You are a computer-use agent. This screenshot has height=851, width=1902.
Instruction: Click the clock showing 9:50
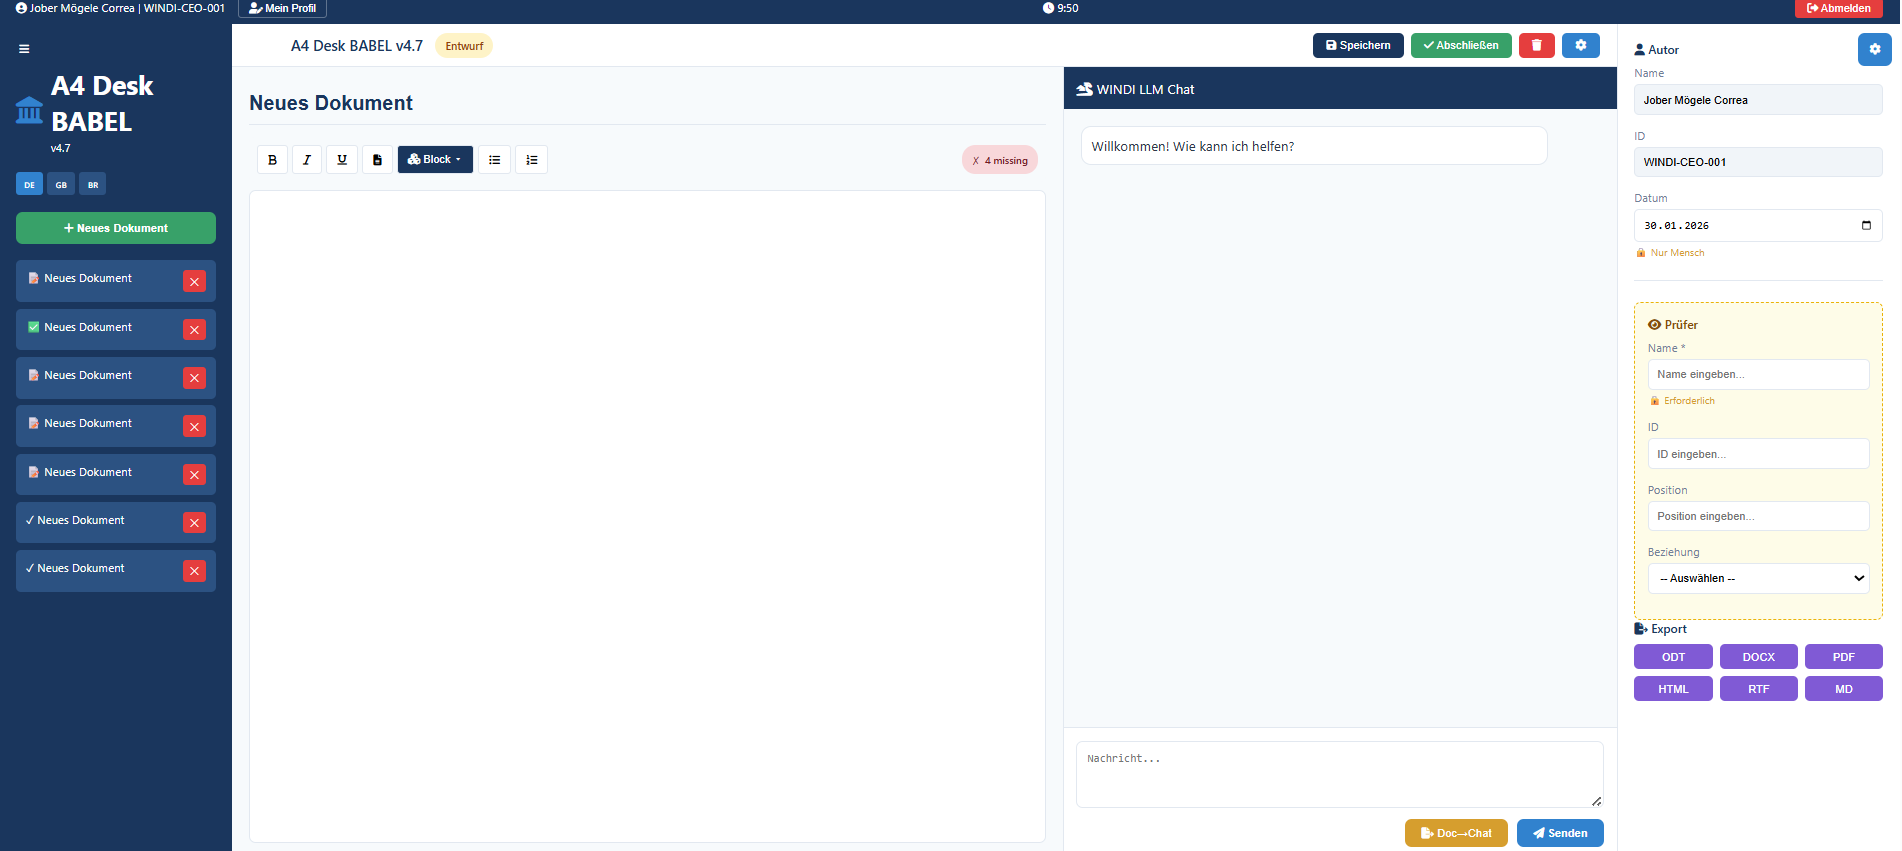pyautogui.click(x=1060, y=8)
